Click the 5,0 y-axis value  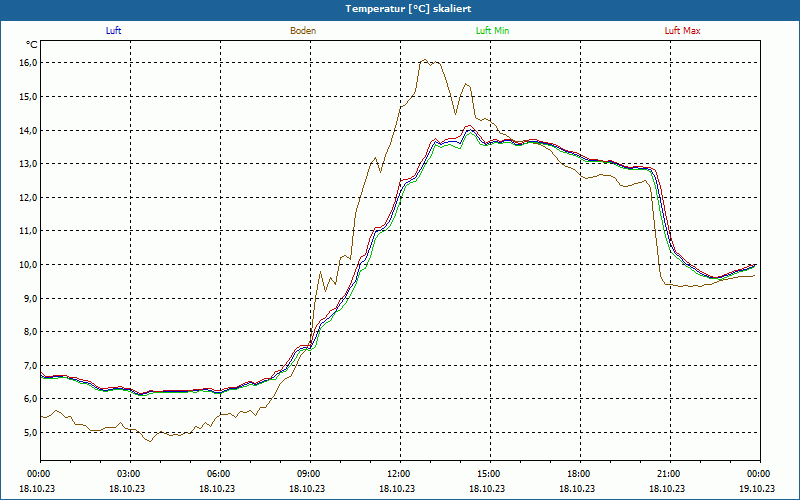coord(30,433)
